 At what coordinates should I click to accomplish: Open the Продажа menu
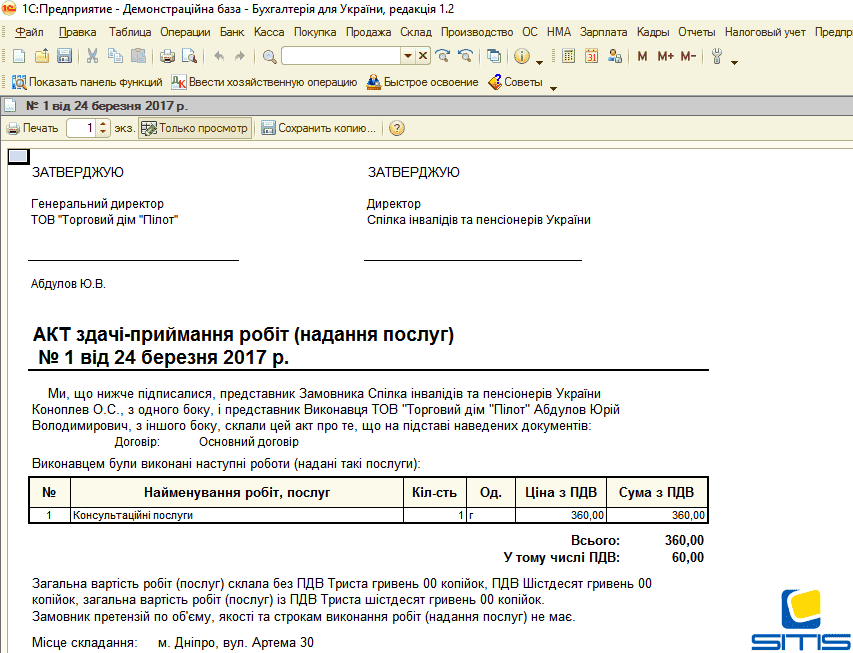368,32
